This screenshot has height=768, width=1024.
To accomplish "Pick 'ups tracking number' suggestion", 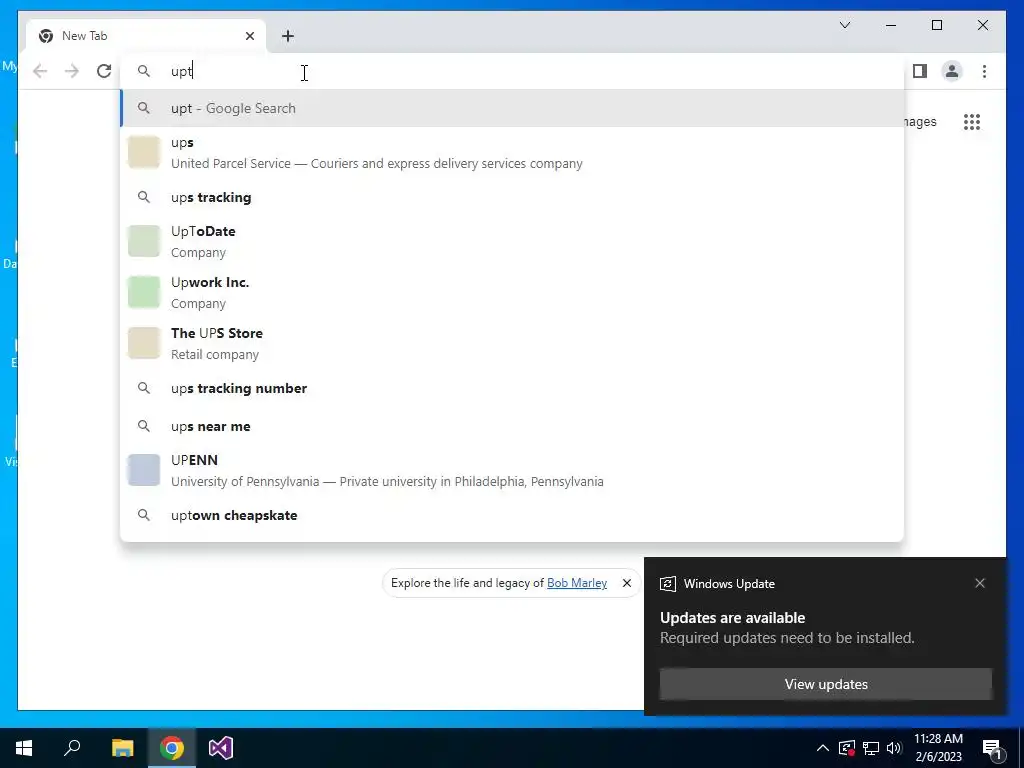I will pos(512,388).
